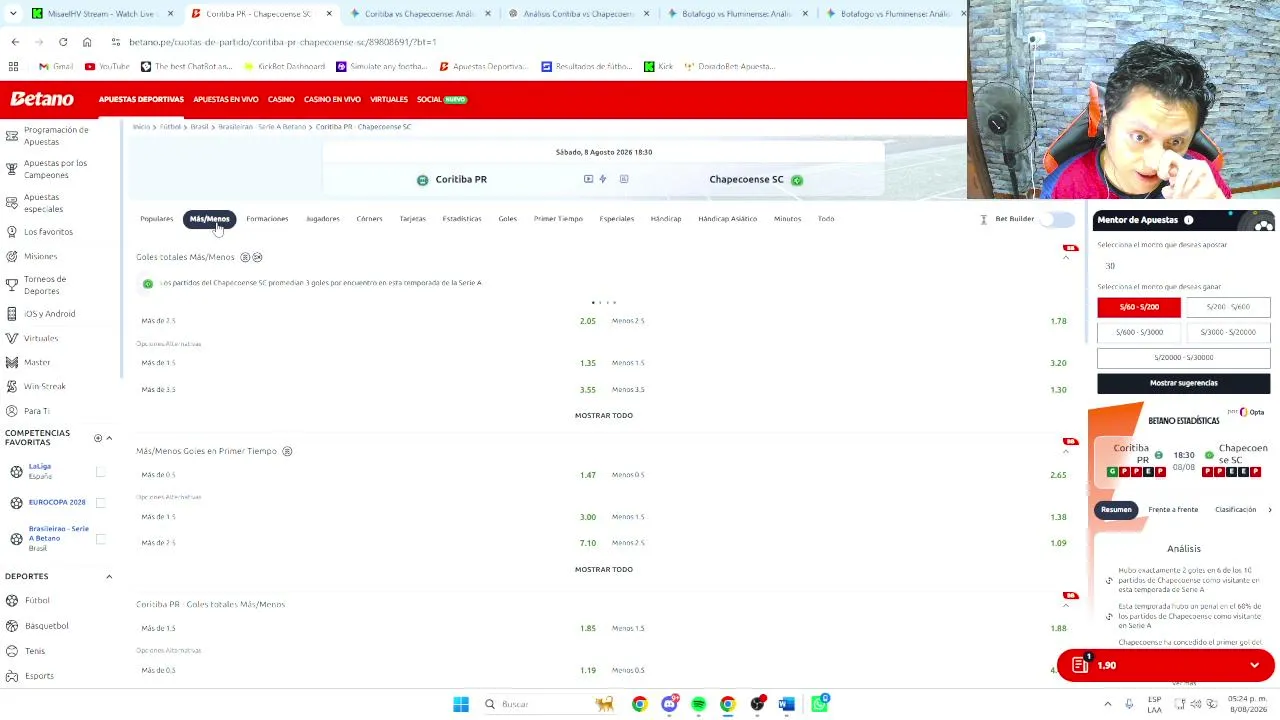
Task: Tick the EUROCOPA 2028 favorite checkbox
Action: click(x=100, y=502)
